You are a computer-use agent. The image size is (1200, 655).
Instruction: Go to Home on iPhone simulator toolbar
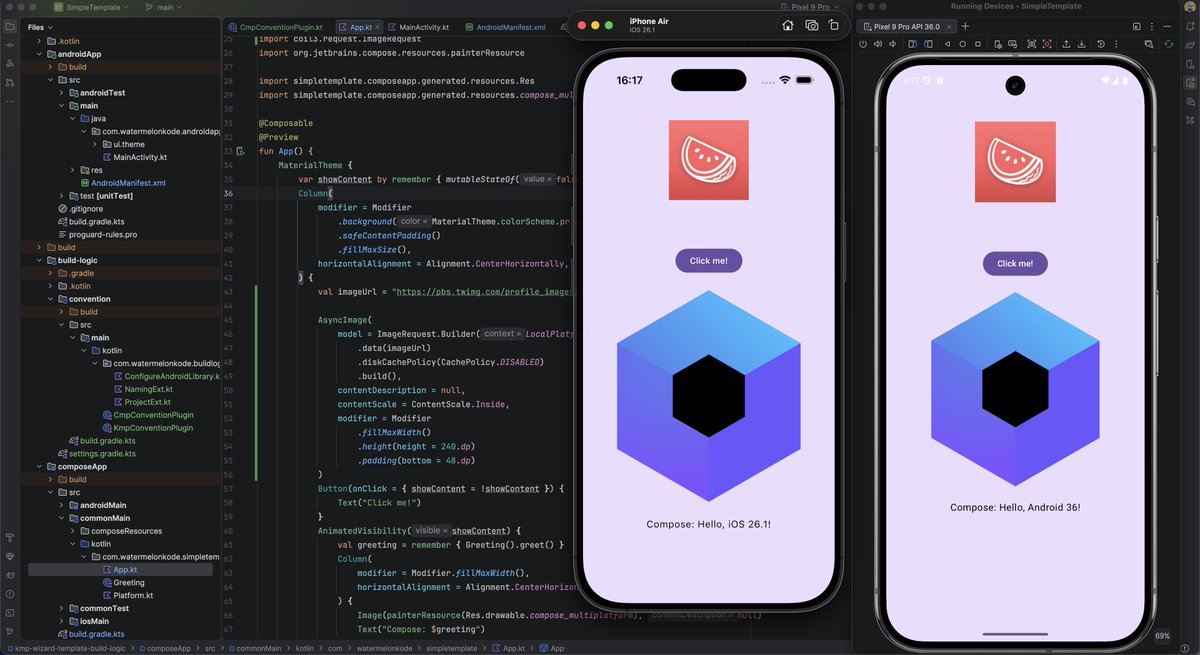(x=787, y=24)
